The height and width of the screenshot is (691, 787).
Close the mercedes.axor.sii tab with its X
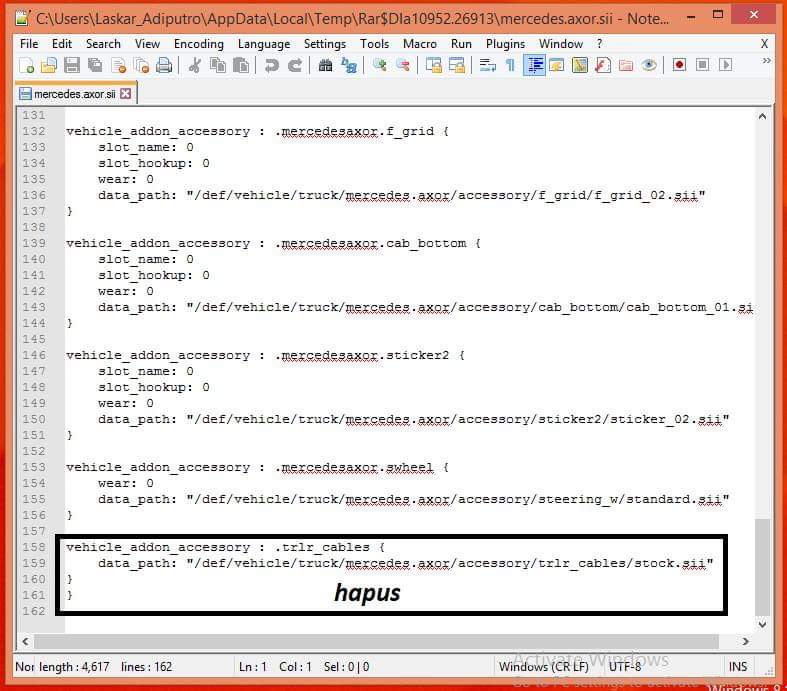(126, 94)
